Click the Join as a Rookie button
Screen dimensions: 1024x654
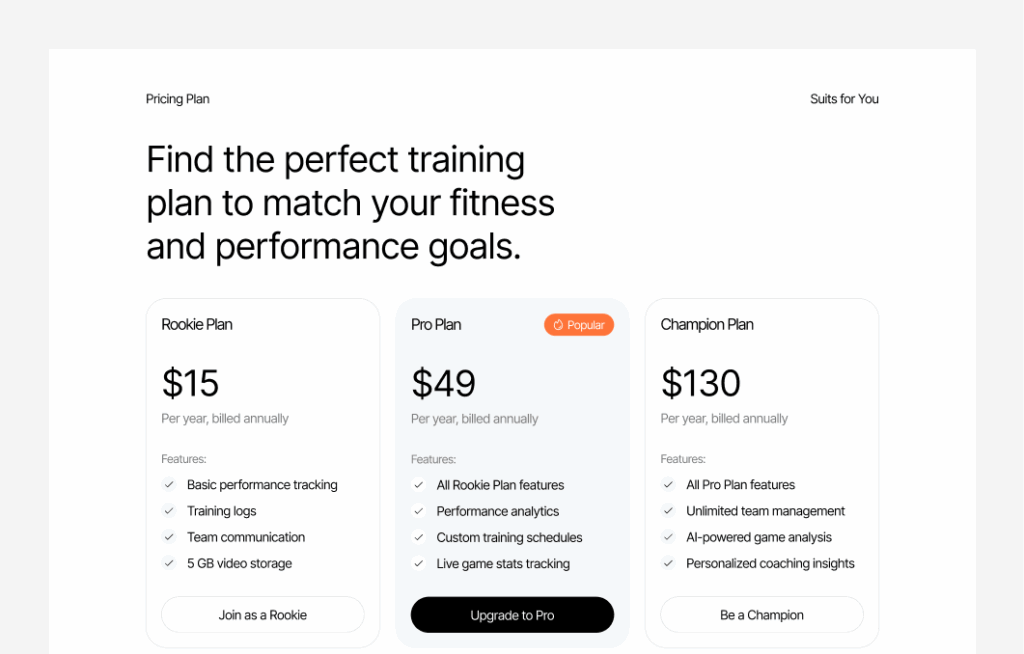pos(262,614)
